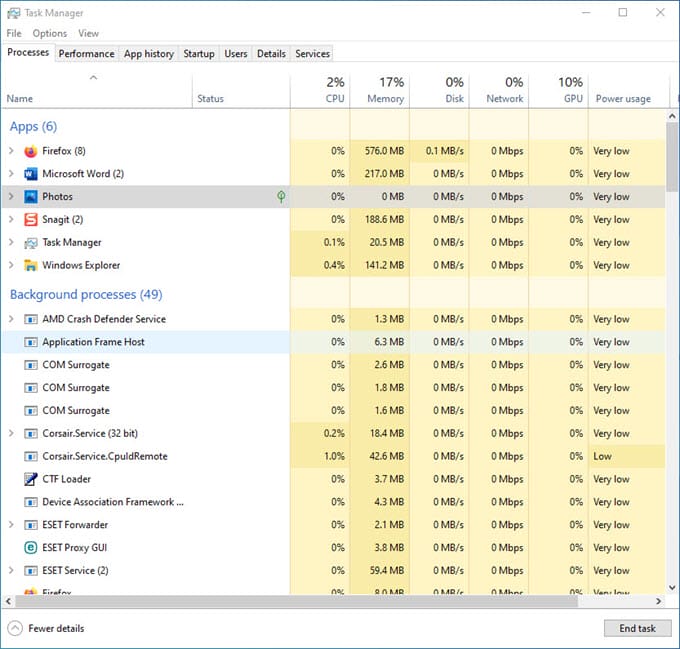Expand the Firefox (8) process group
This screenshot has height=649, width=680.
pyautogui.click(x=11, y=151)
